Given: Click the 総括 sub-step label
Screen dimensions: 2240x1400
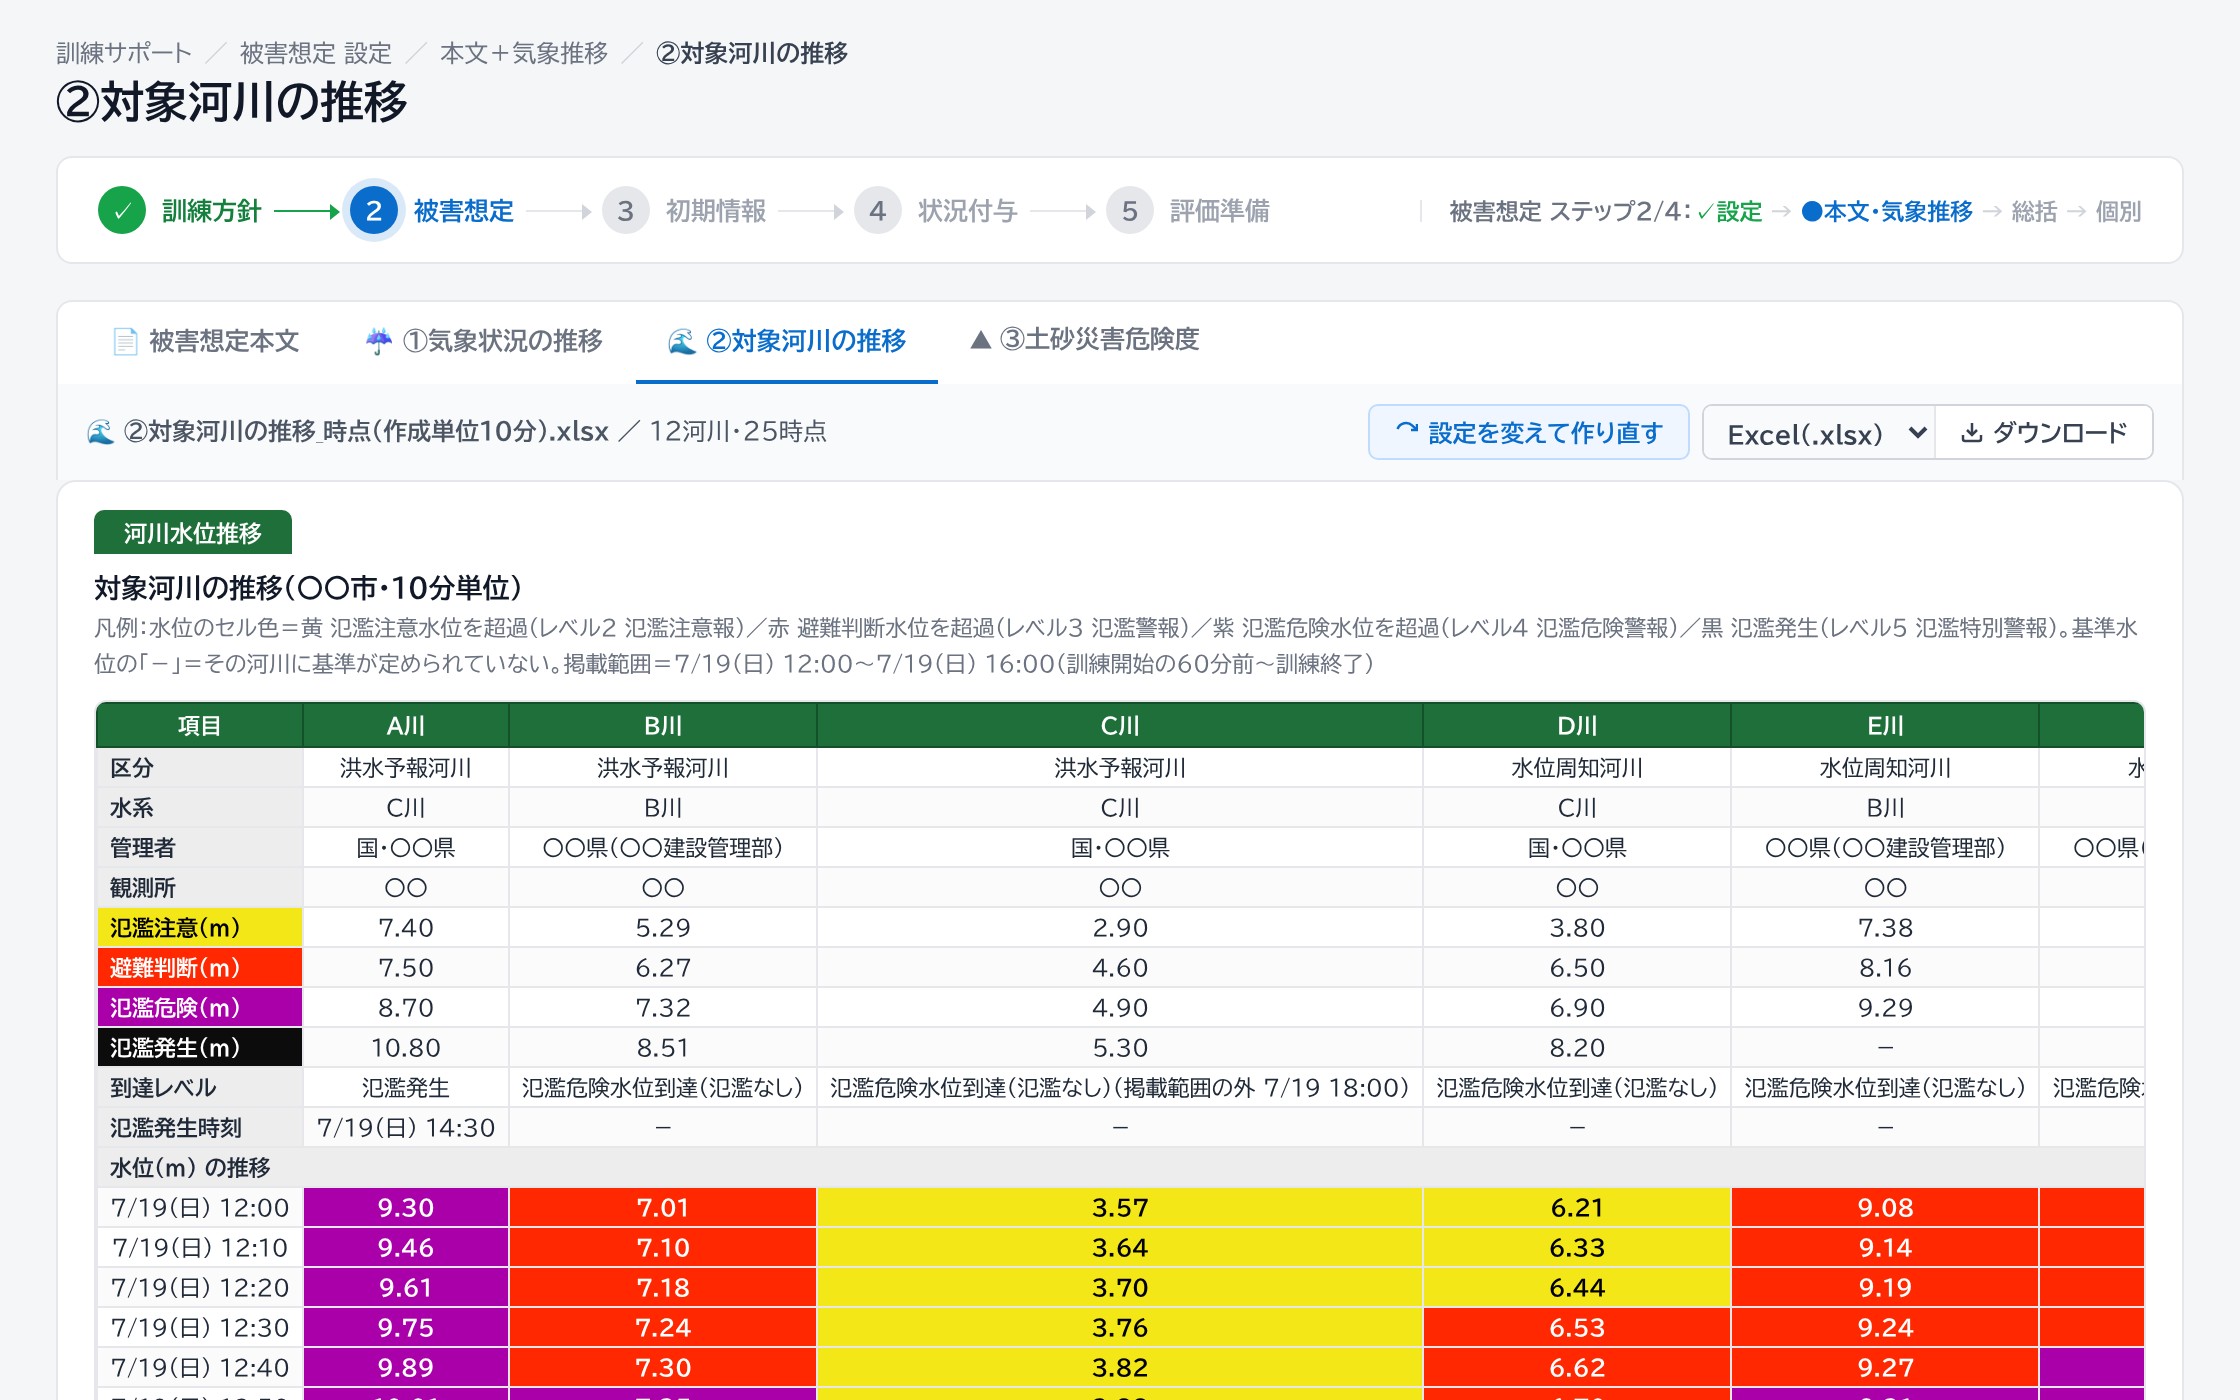Looking at the screenshot, I should (2034, 212).
